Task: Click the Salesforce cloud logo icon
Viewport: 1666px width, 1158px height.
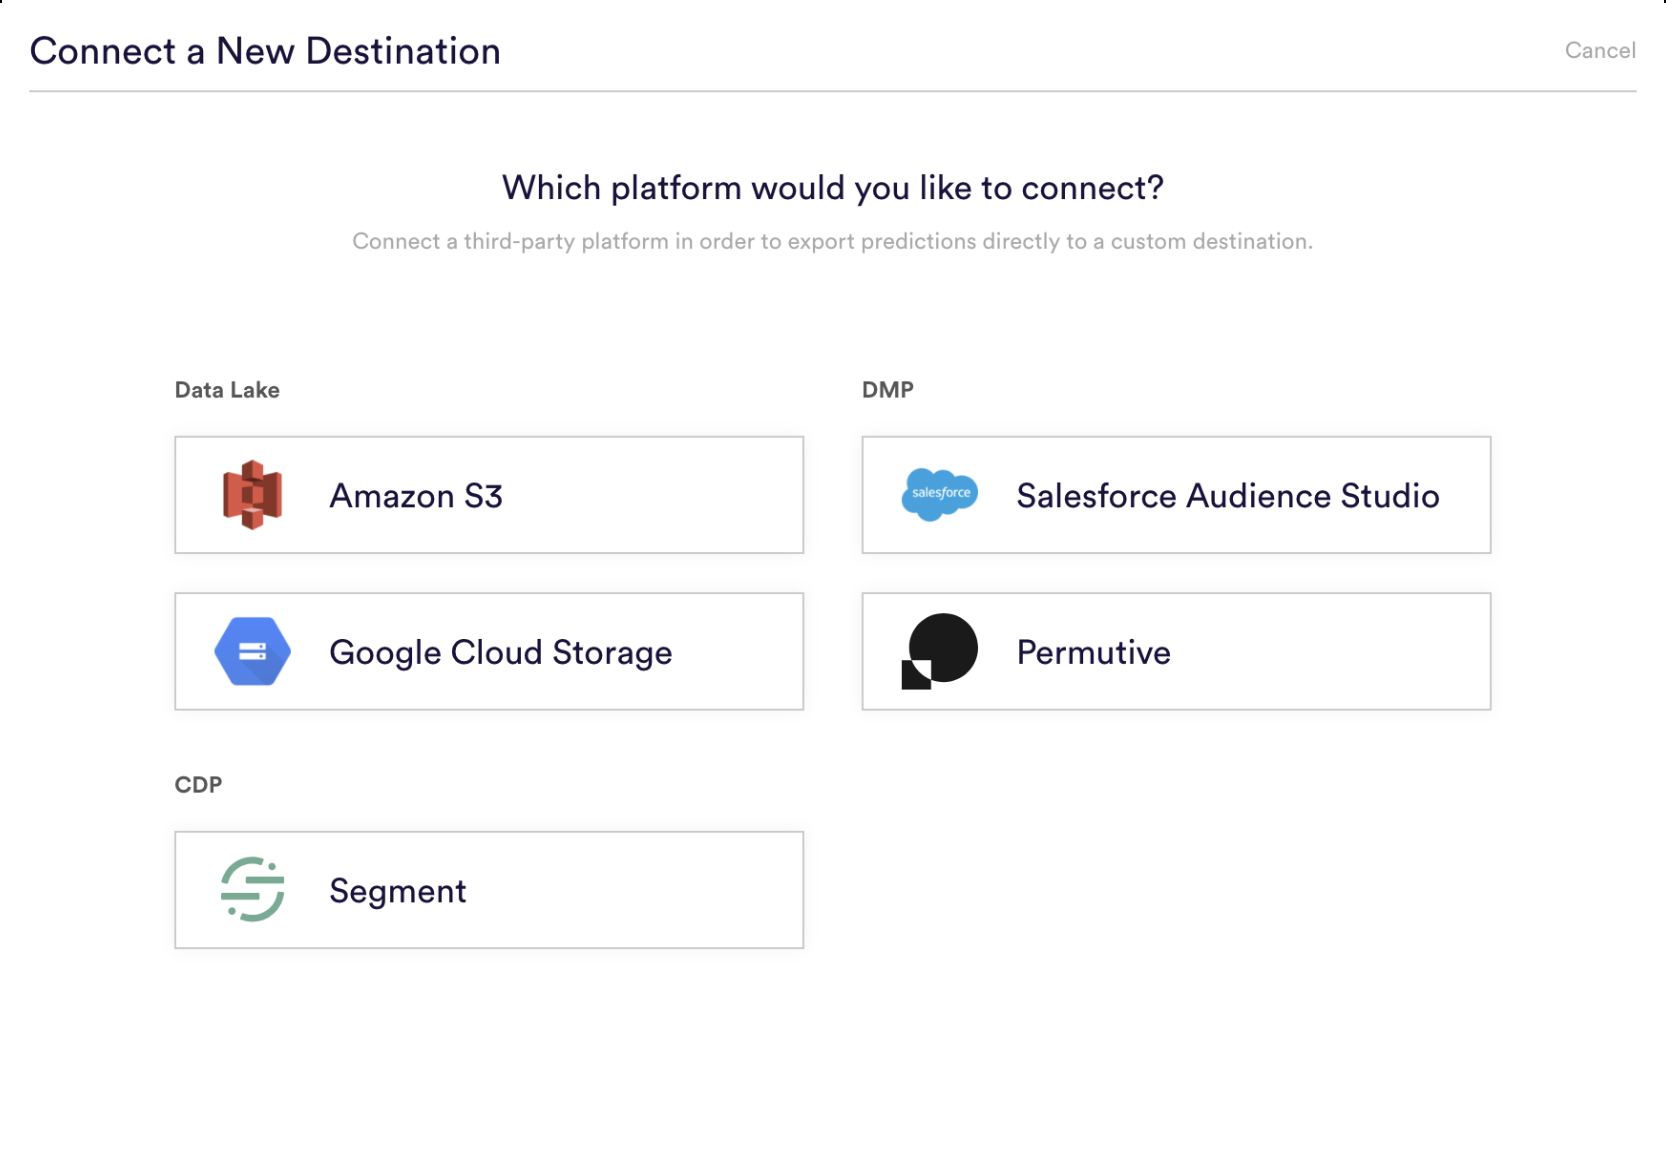Action: [940, 494]
